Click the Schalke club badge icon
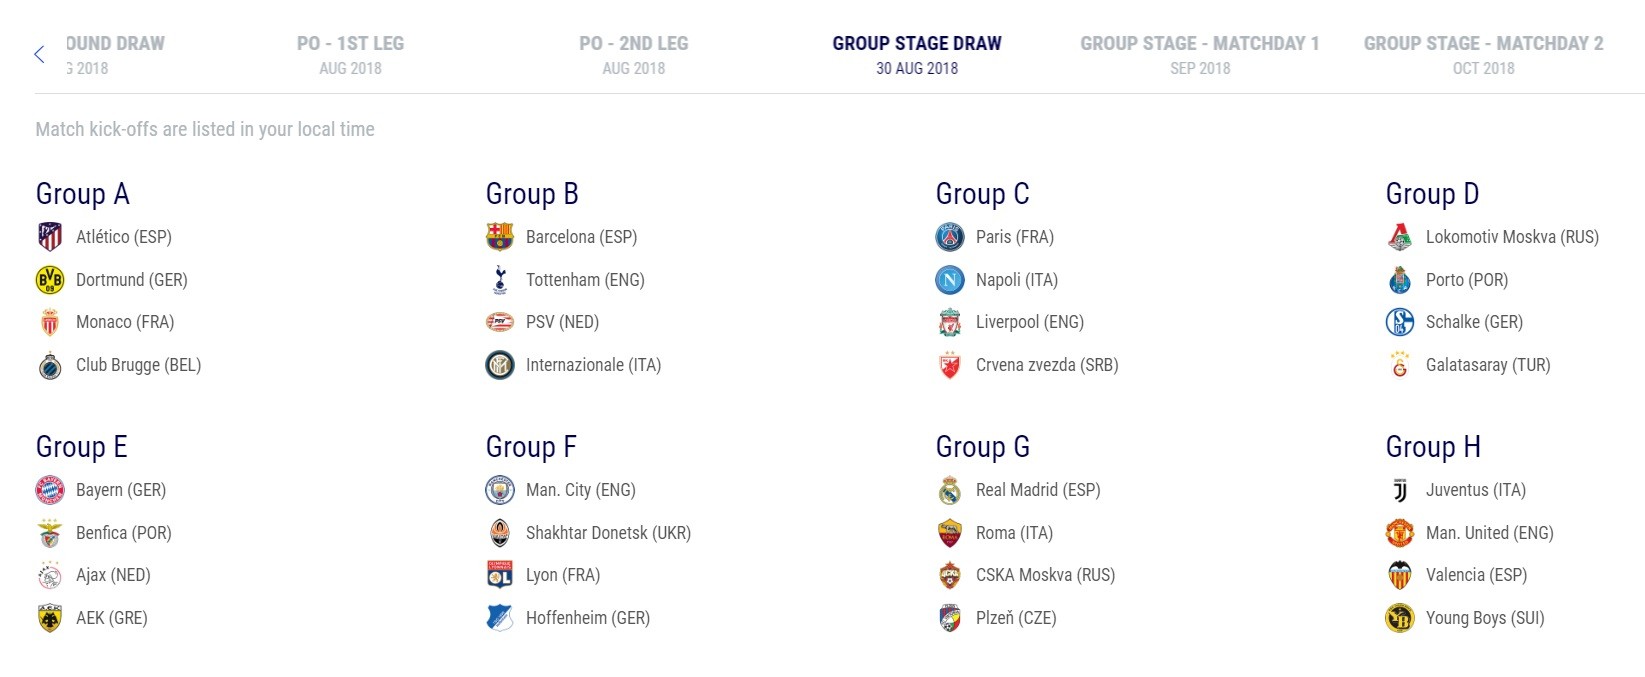 (1400, 322)
